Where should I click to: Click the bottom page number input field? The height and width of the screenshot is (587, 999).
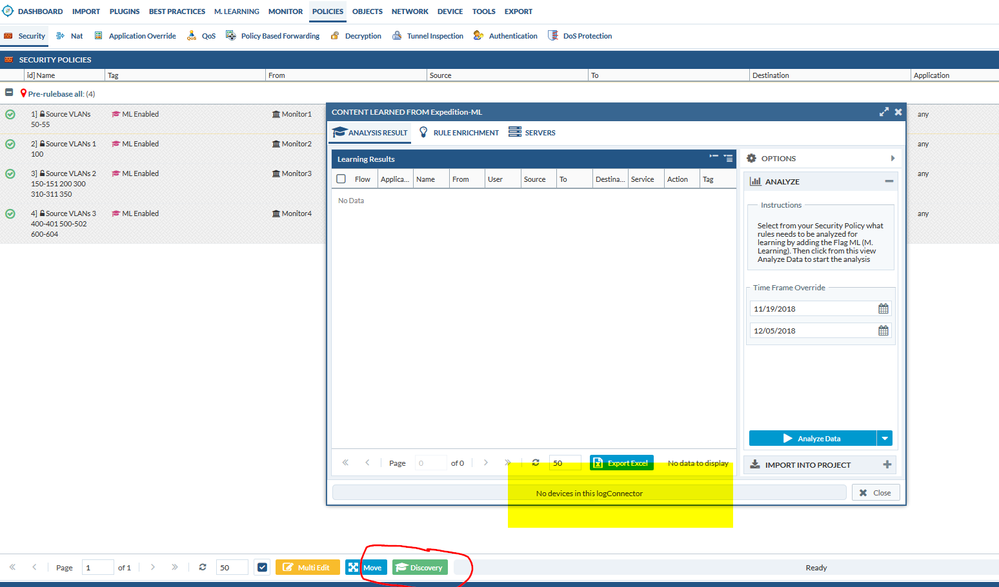pyautogui.click(x=97, y=567)
